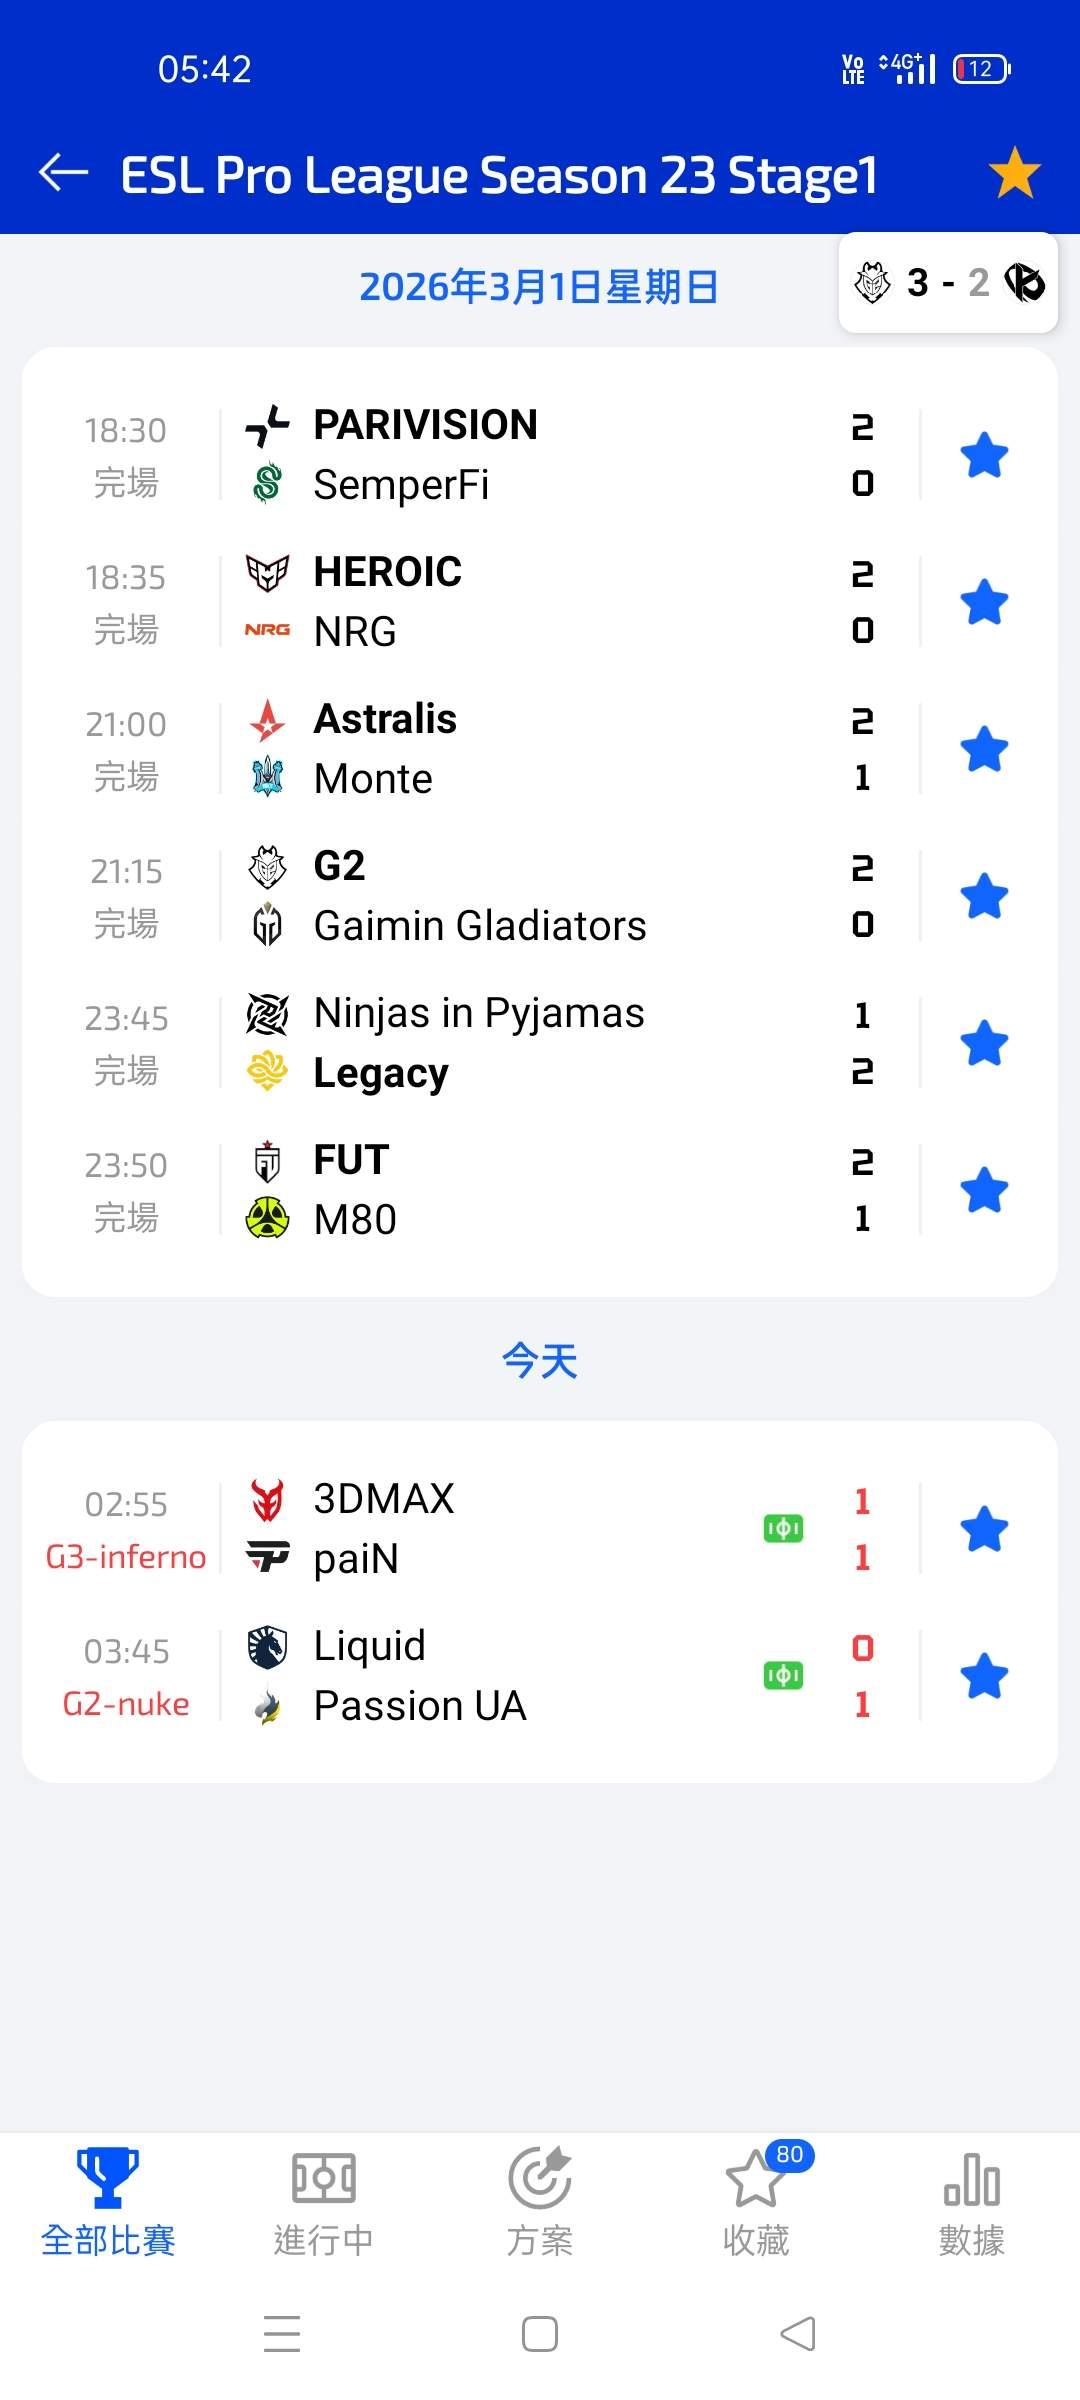Screen dimensions: 1080x2400
Task: Tap the FUT team logo
Action: [267, 1161]
